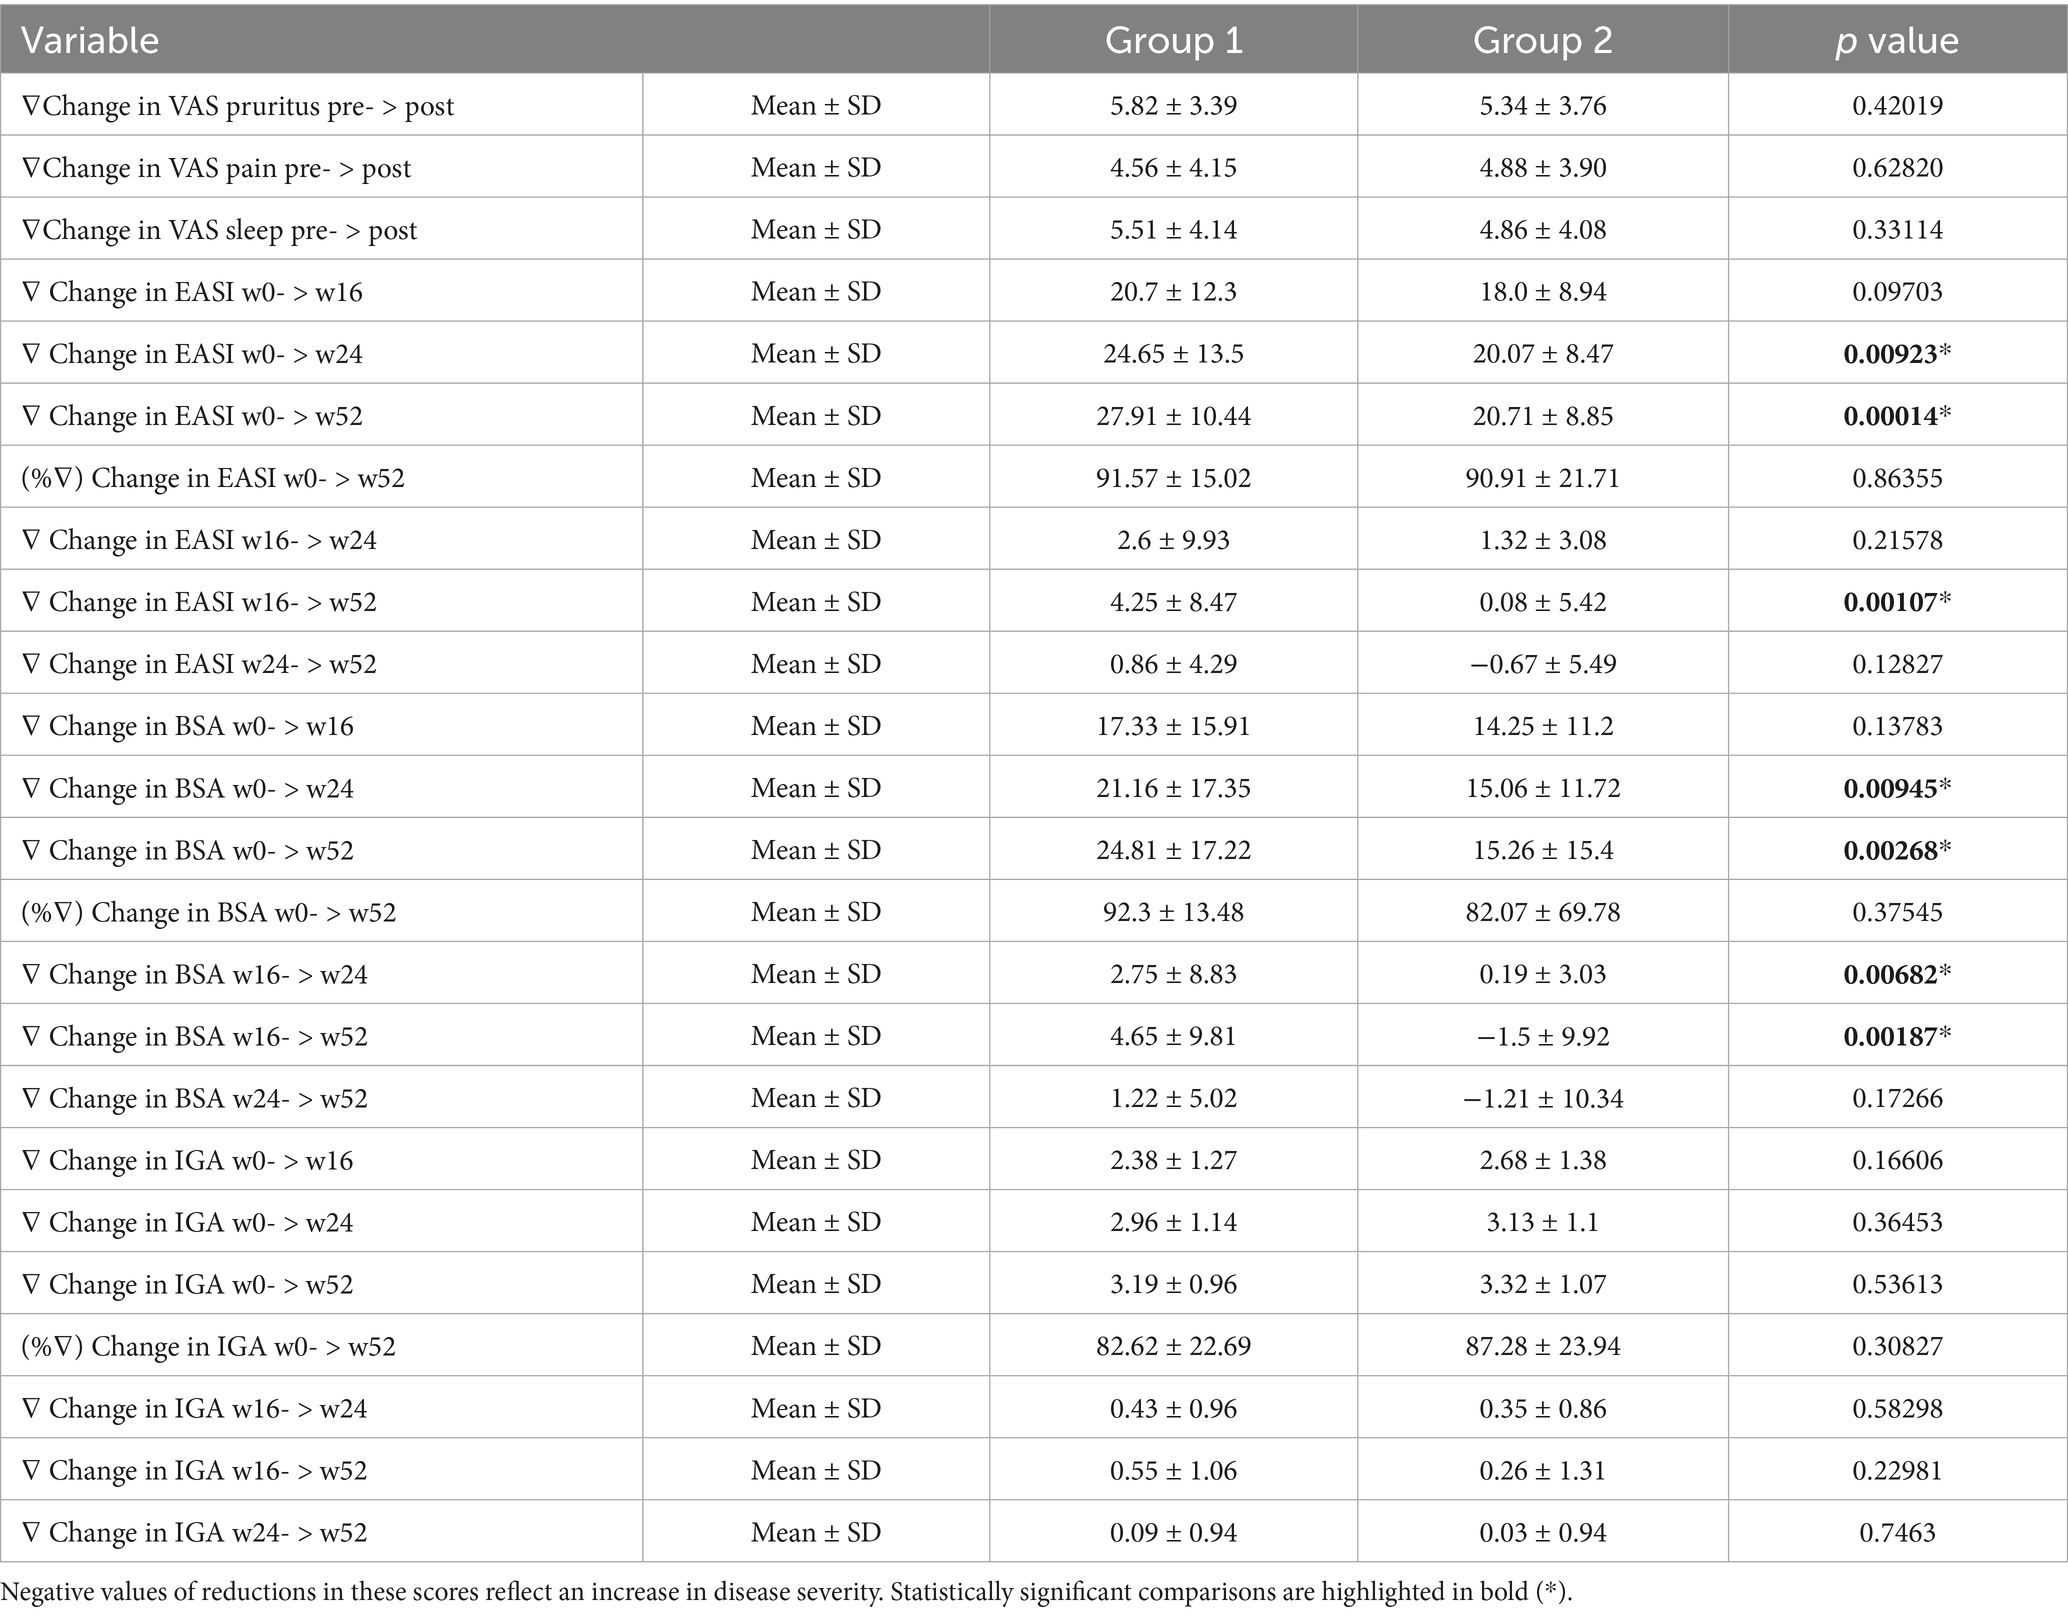Select Group 1 value 1.22 ± 5.02
This screenshot has width=2068, height=1616.
click(1173, 1098)
